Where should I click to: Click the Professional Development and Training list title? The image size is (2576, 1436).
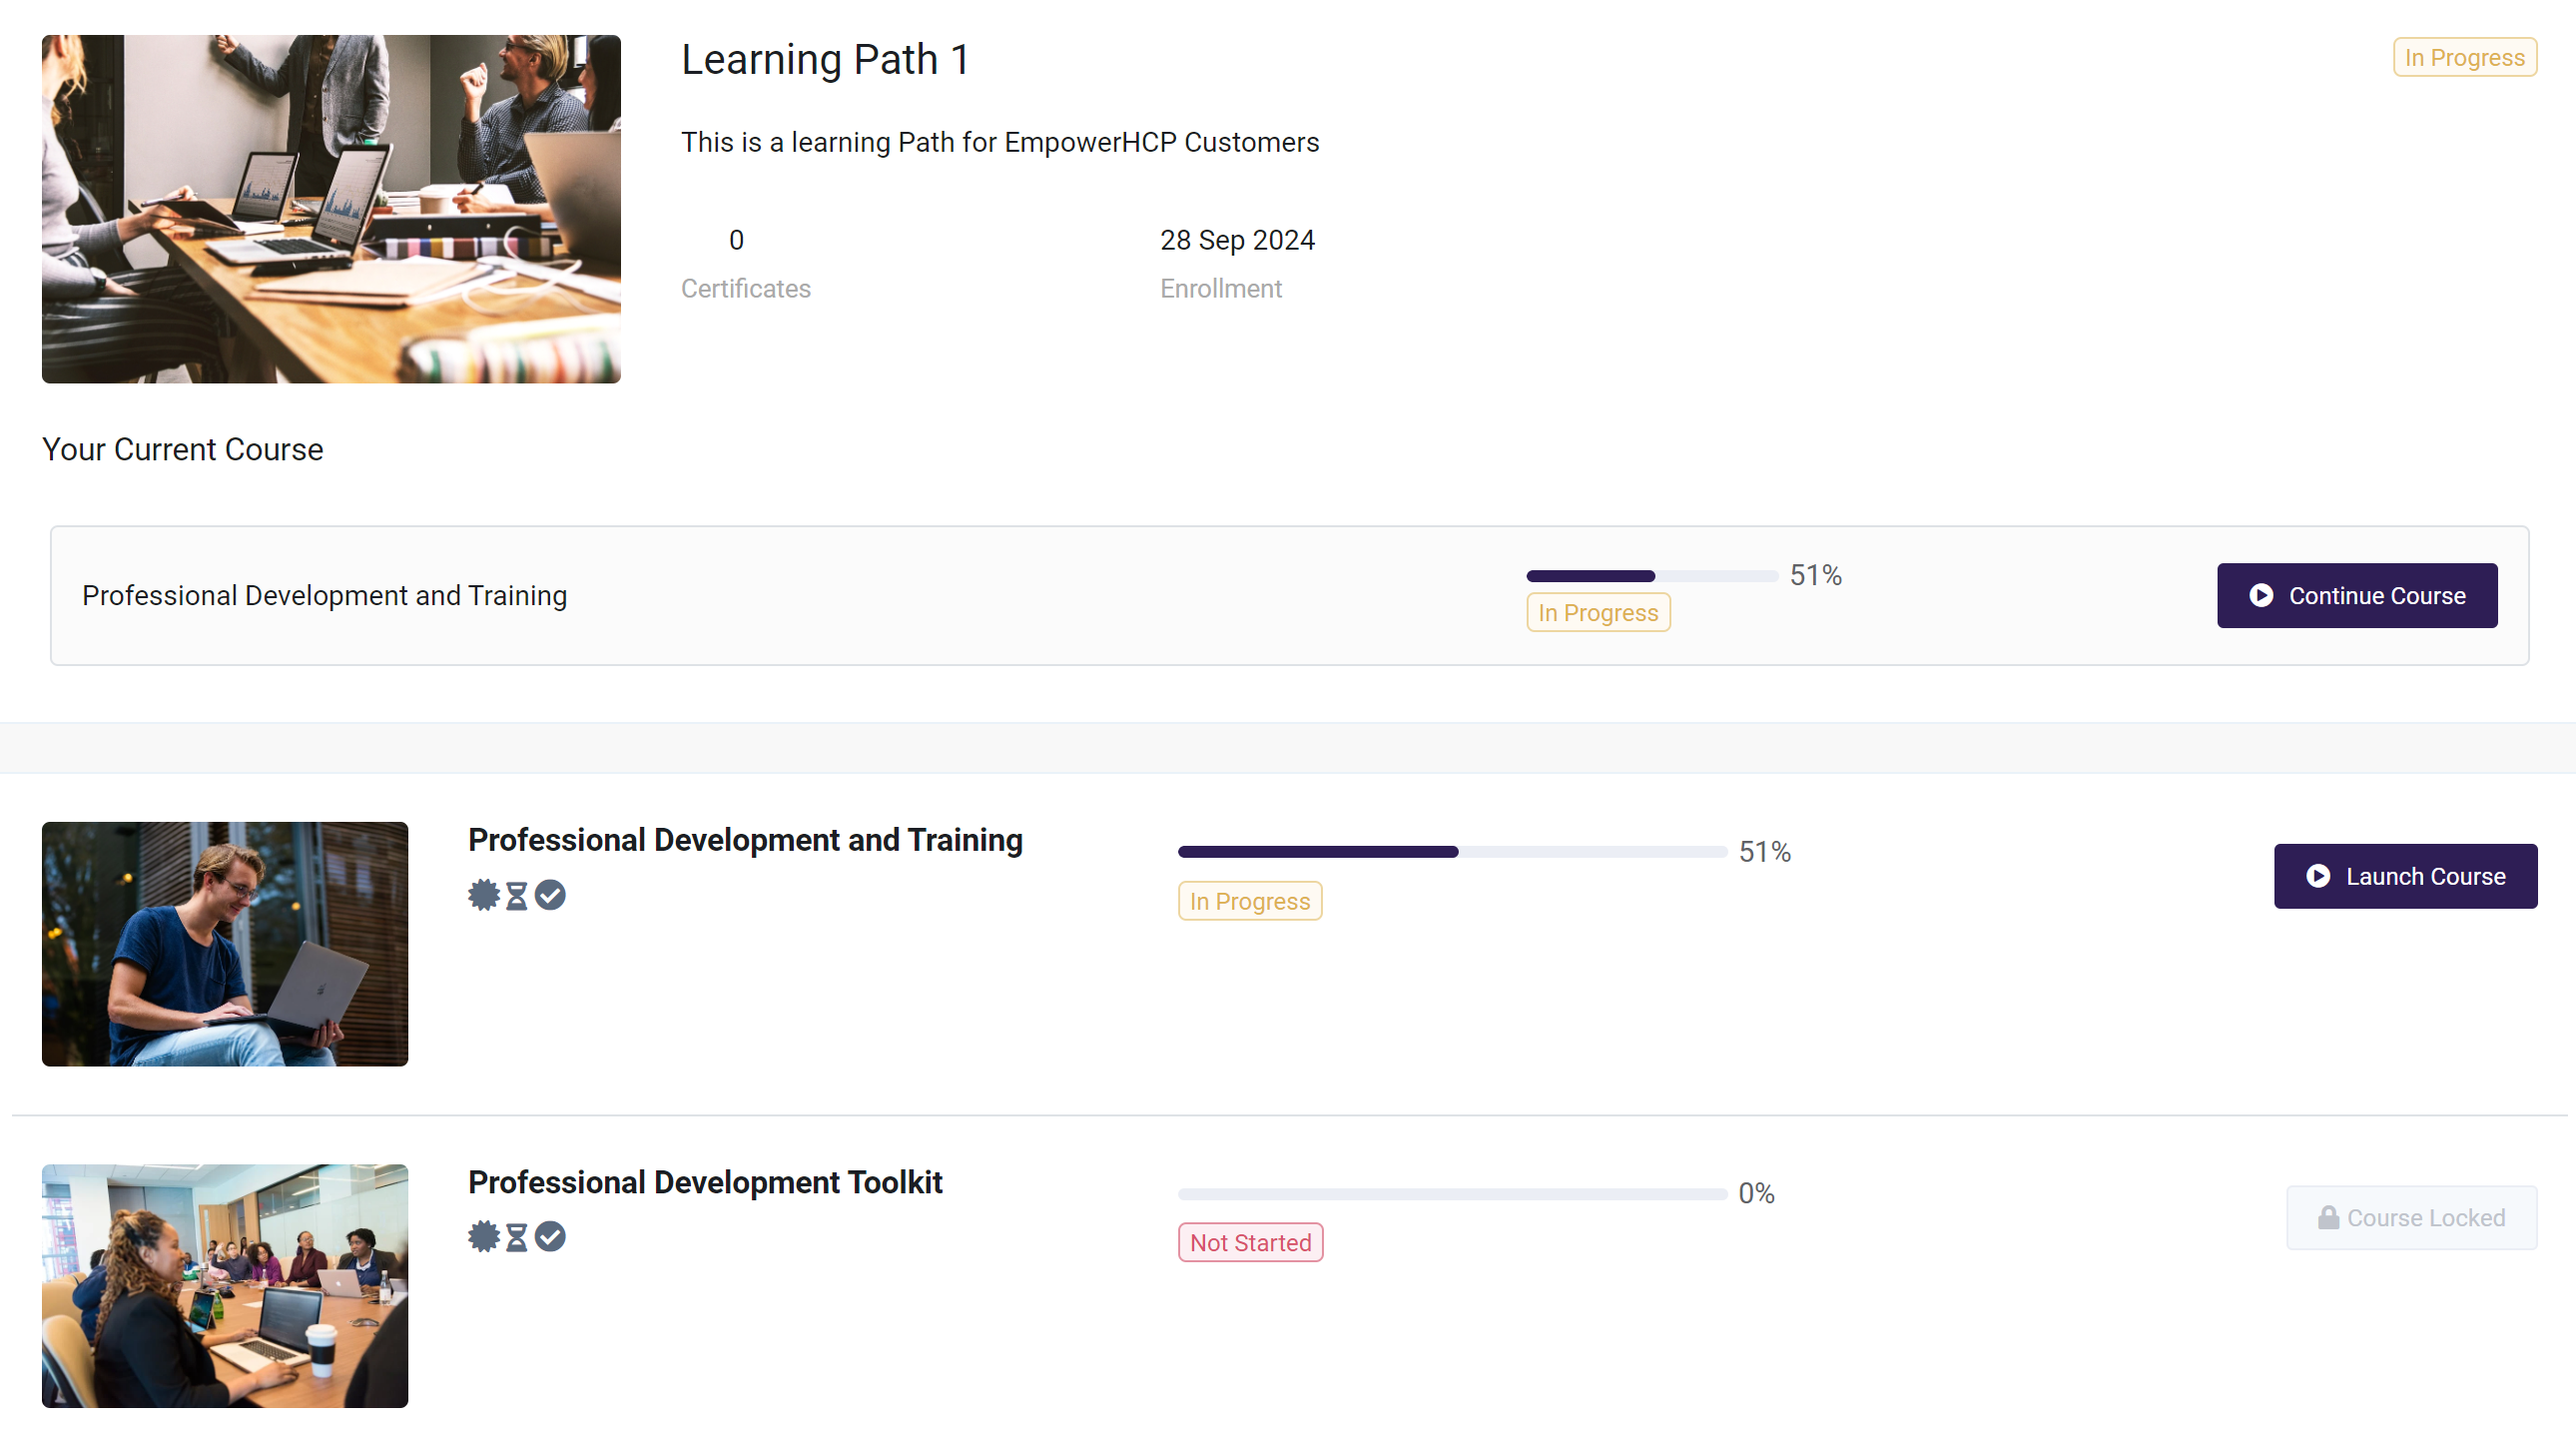(745, 840)
